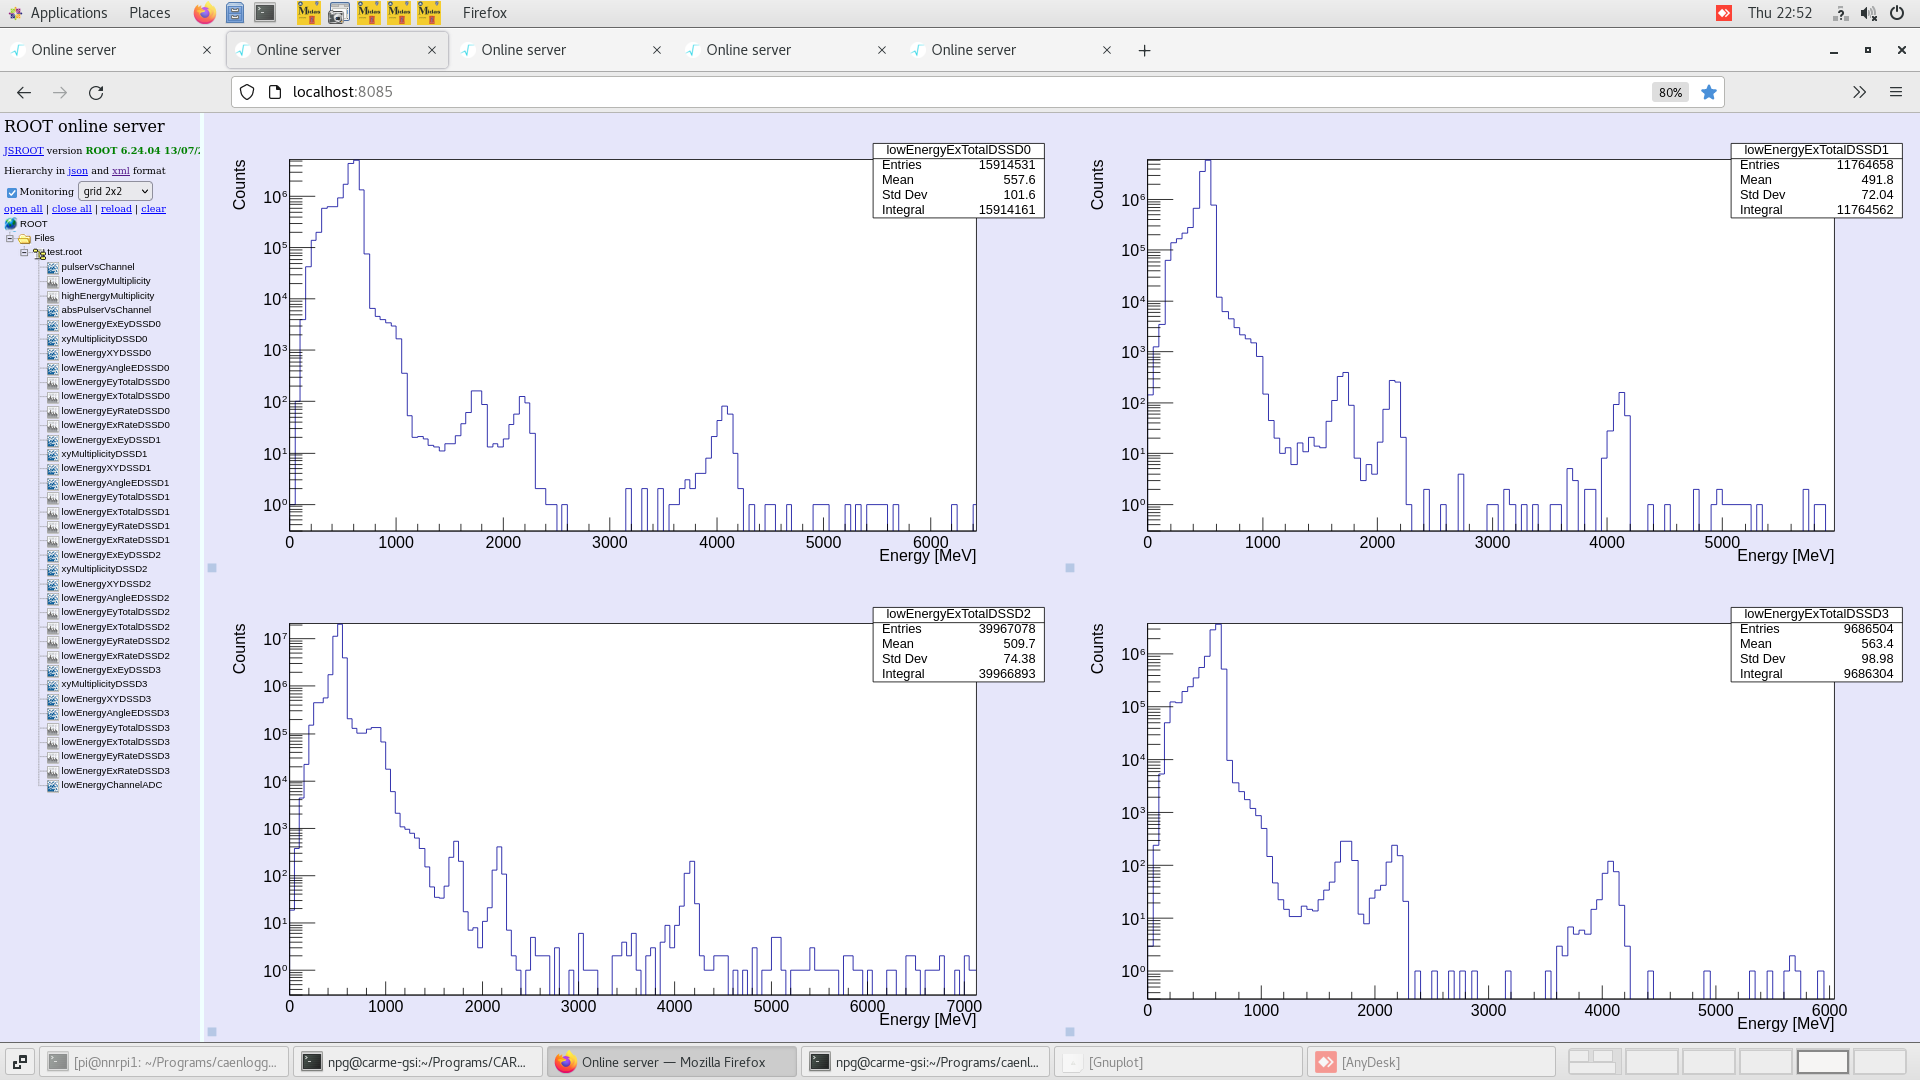Click the ROOT globe icon
Screen dimensions: 1920x1080
pyautogui.click(x=10, y=224)
